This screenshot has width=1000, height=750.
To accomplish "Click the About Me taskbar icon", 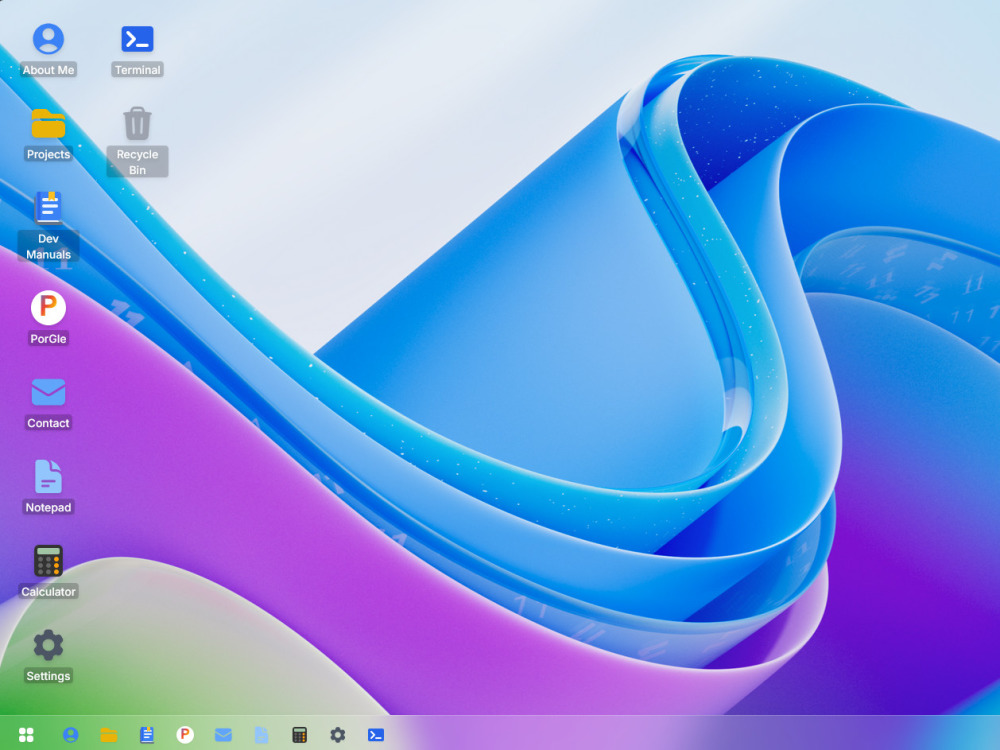I will [71, 735].
